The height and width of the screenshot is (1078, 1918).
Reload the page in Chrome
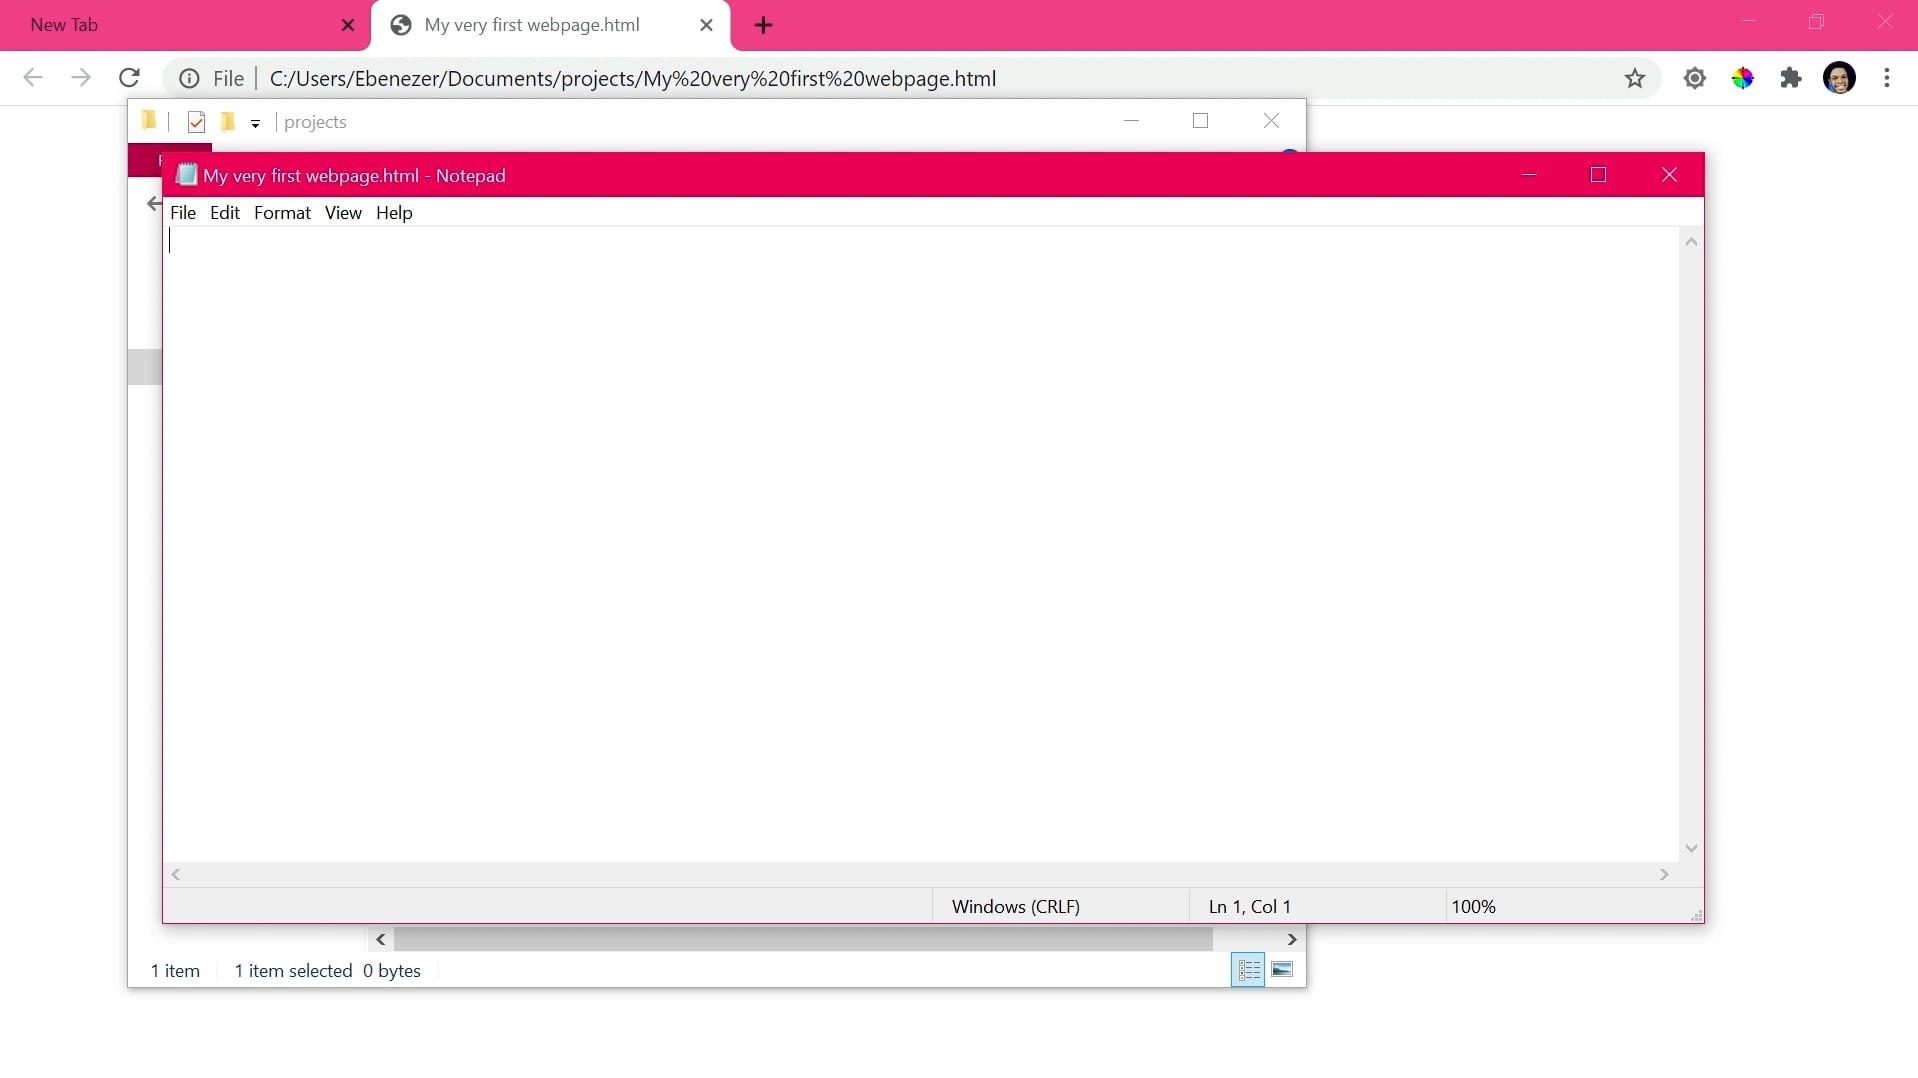(x=129, y=78)
